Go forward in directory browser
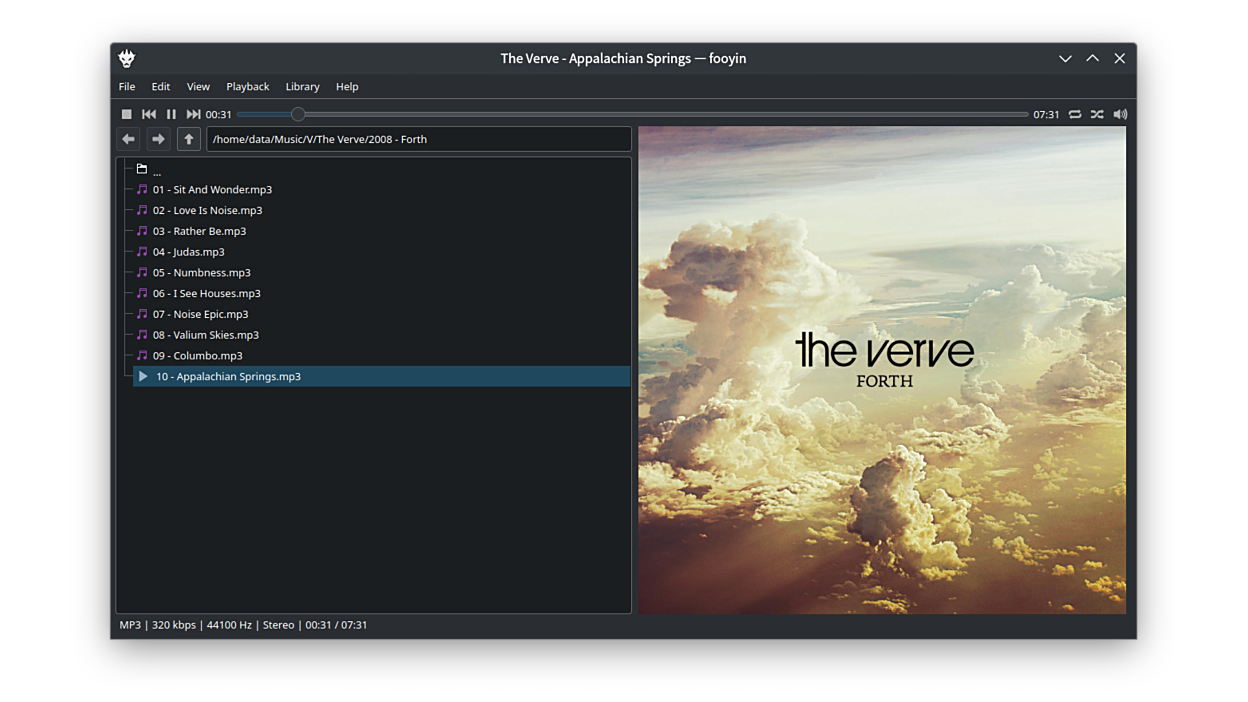1248x702 pixels. (158, 139)
